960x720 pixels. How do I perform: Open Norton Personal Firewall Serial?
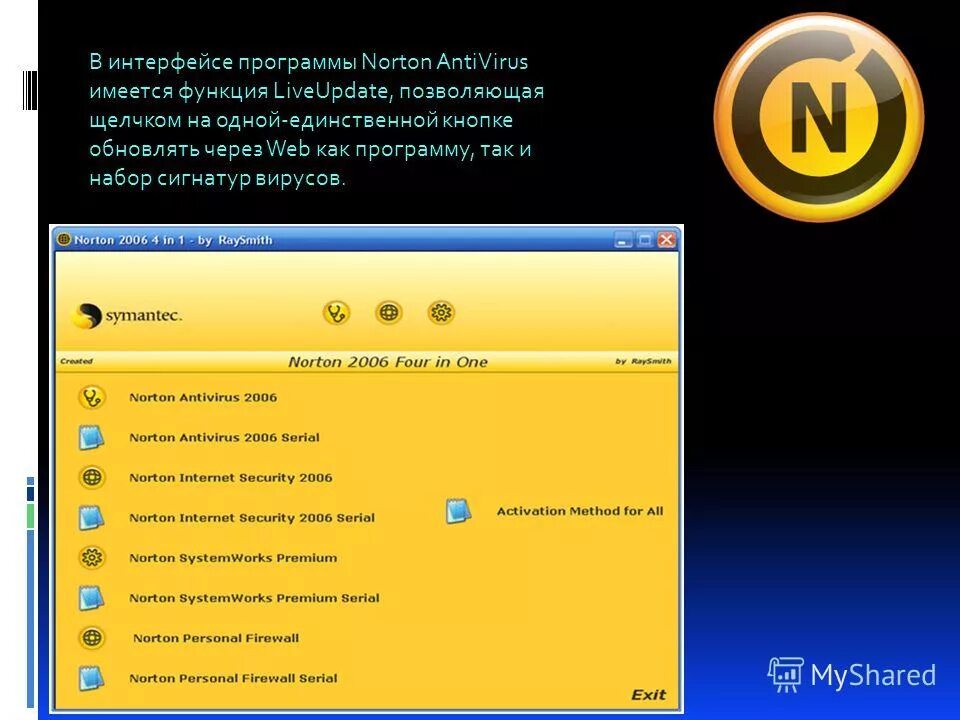click(x=233, y=678)
